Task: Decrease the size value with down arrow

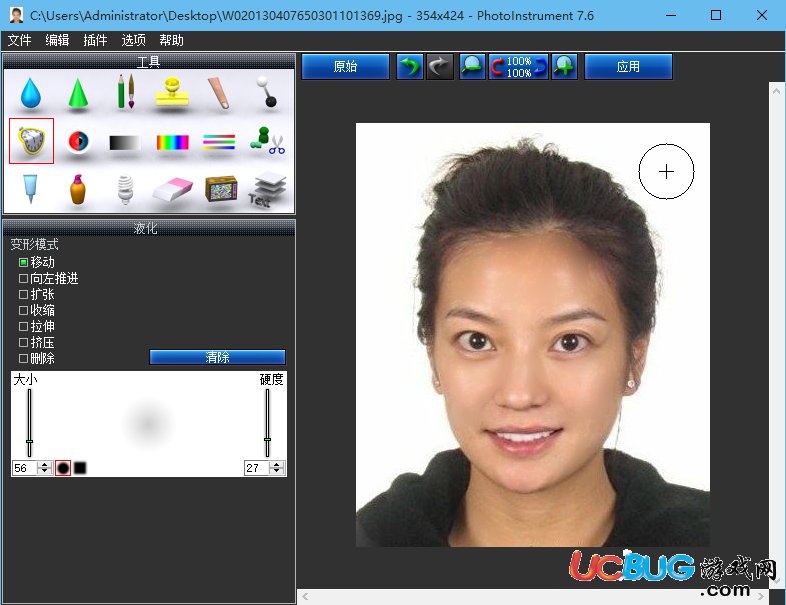Action: (x=45, y=472)
